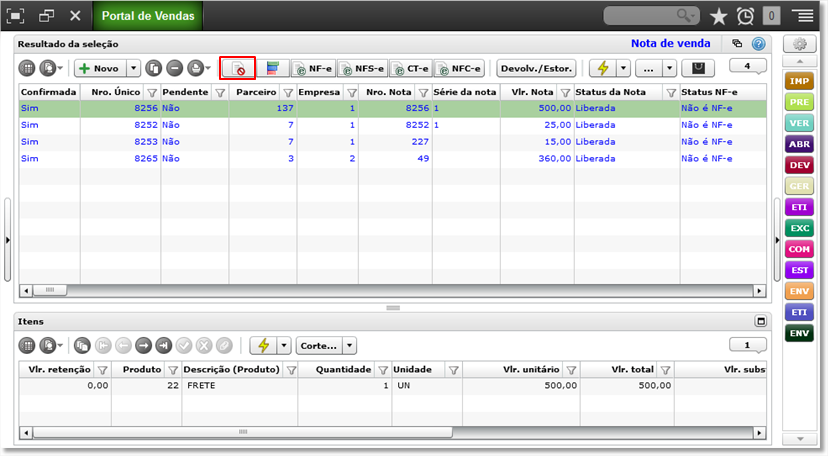Jump to the last item record
The width and height of the screenshot is (828, 456).
point(164,346)
